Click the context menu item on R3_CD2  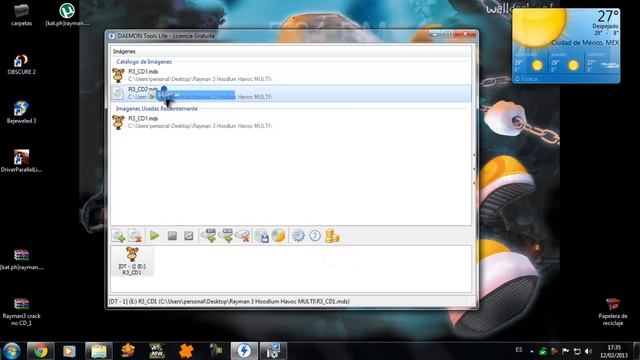tap(196, 96)
